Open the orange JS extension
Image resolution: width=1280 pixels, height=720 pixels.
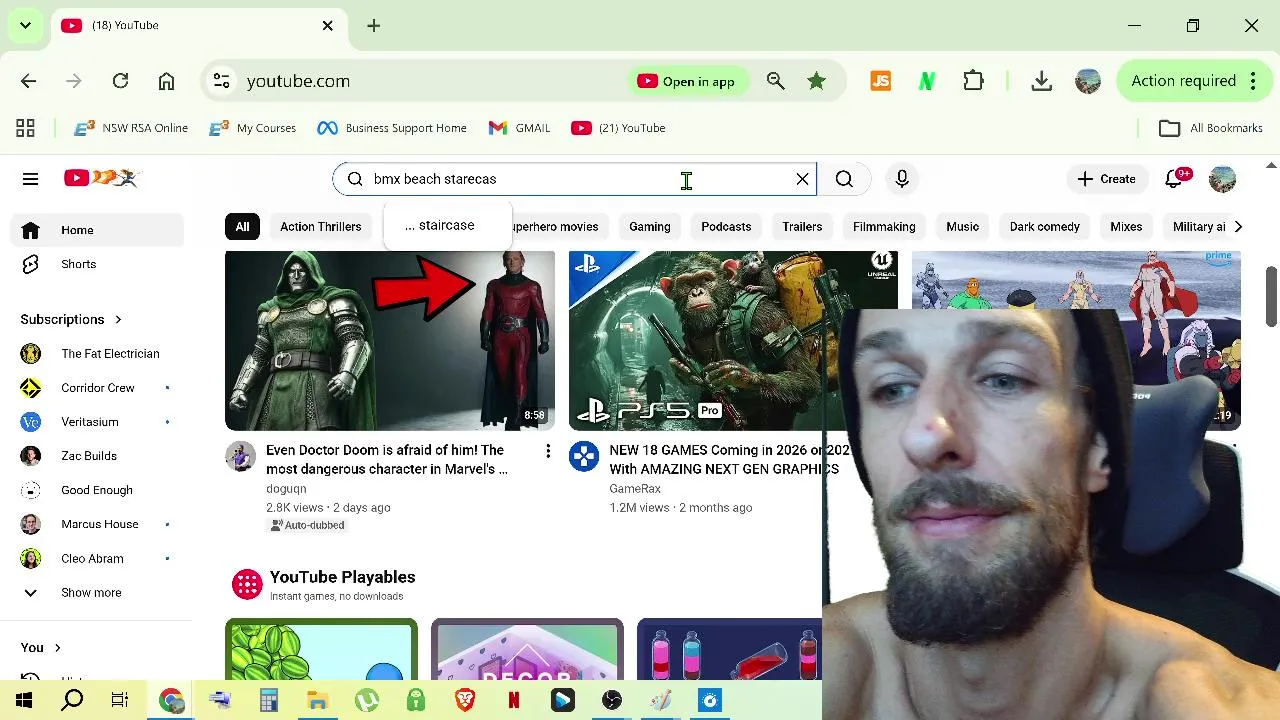881,81
